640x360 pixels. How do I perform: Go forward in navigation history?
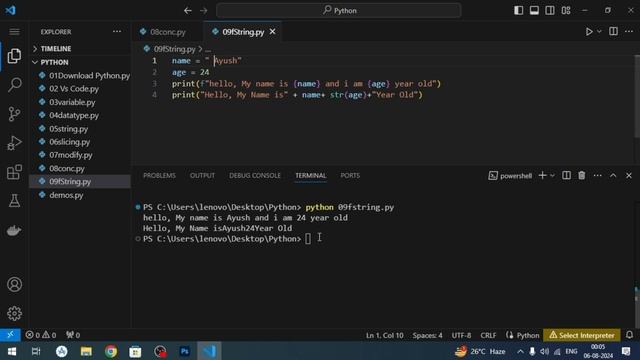coord(204,11)
